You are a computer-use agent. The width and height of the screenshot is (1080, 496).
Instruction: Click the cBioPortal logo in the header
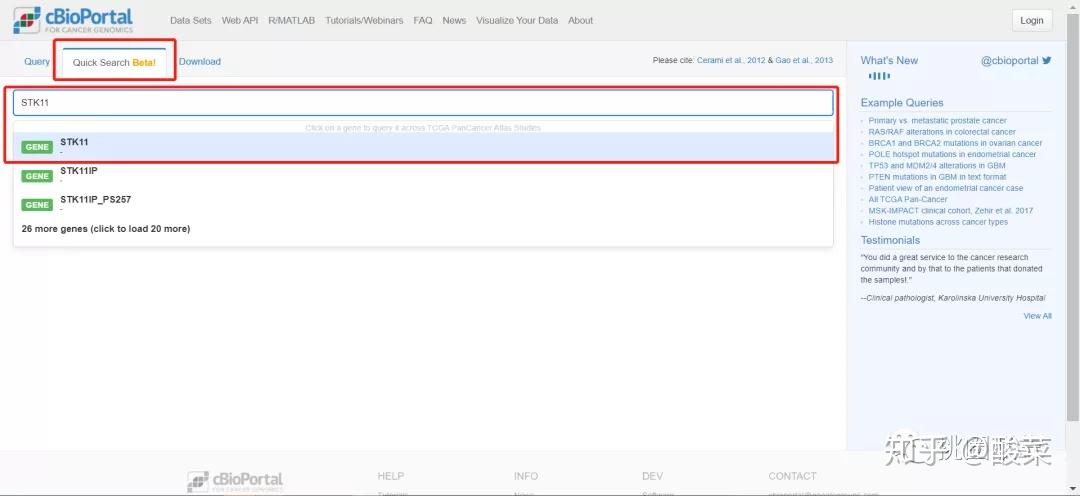click(x=72, y=20)
